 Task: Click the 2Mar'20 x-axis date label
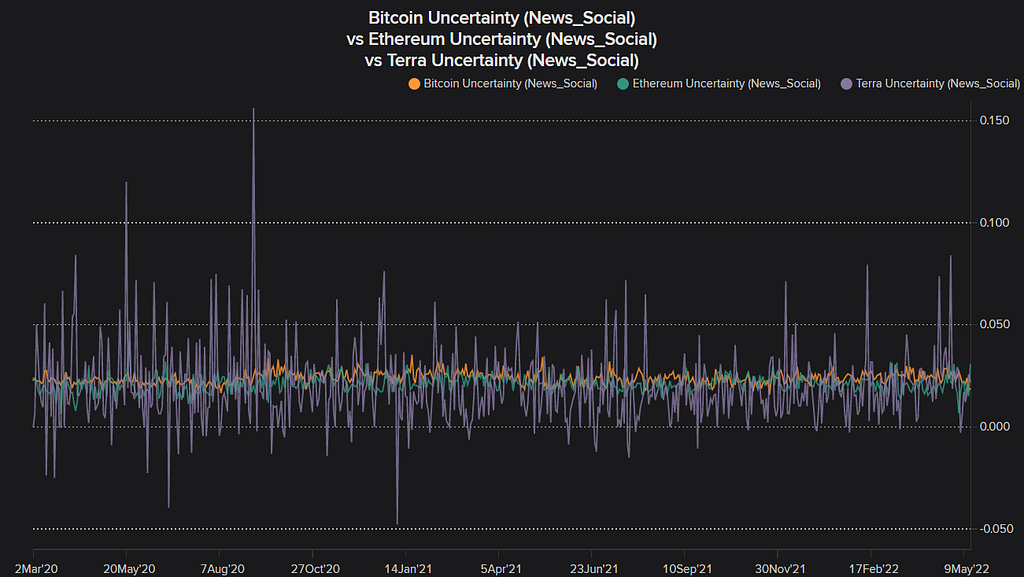pos(37,569)
